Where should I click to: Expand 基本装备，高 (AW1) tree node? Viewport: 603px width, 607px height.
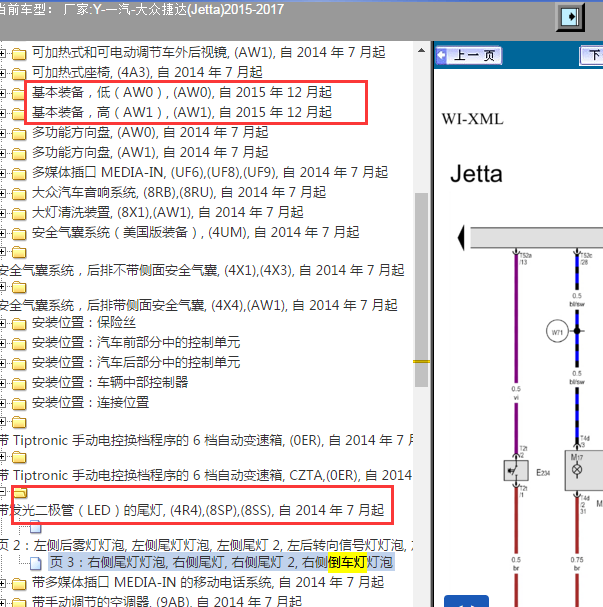click(x=2, y=113)
